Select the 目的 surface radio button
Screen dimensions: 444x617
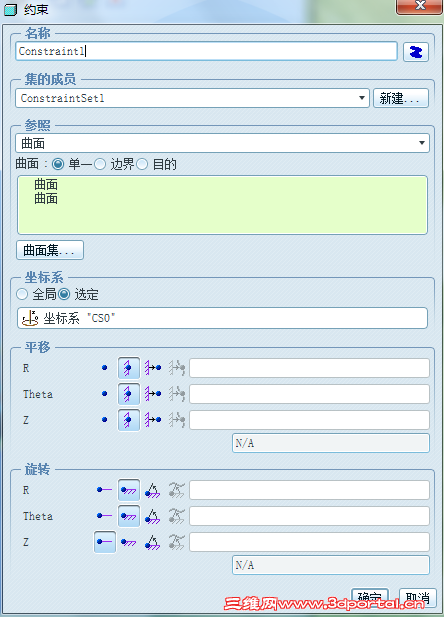[x=142, y=164]
